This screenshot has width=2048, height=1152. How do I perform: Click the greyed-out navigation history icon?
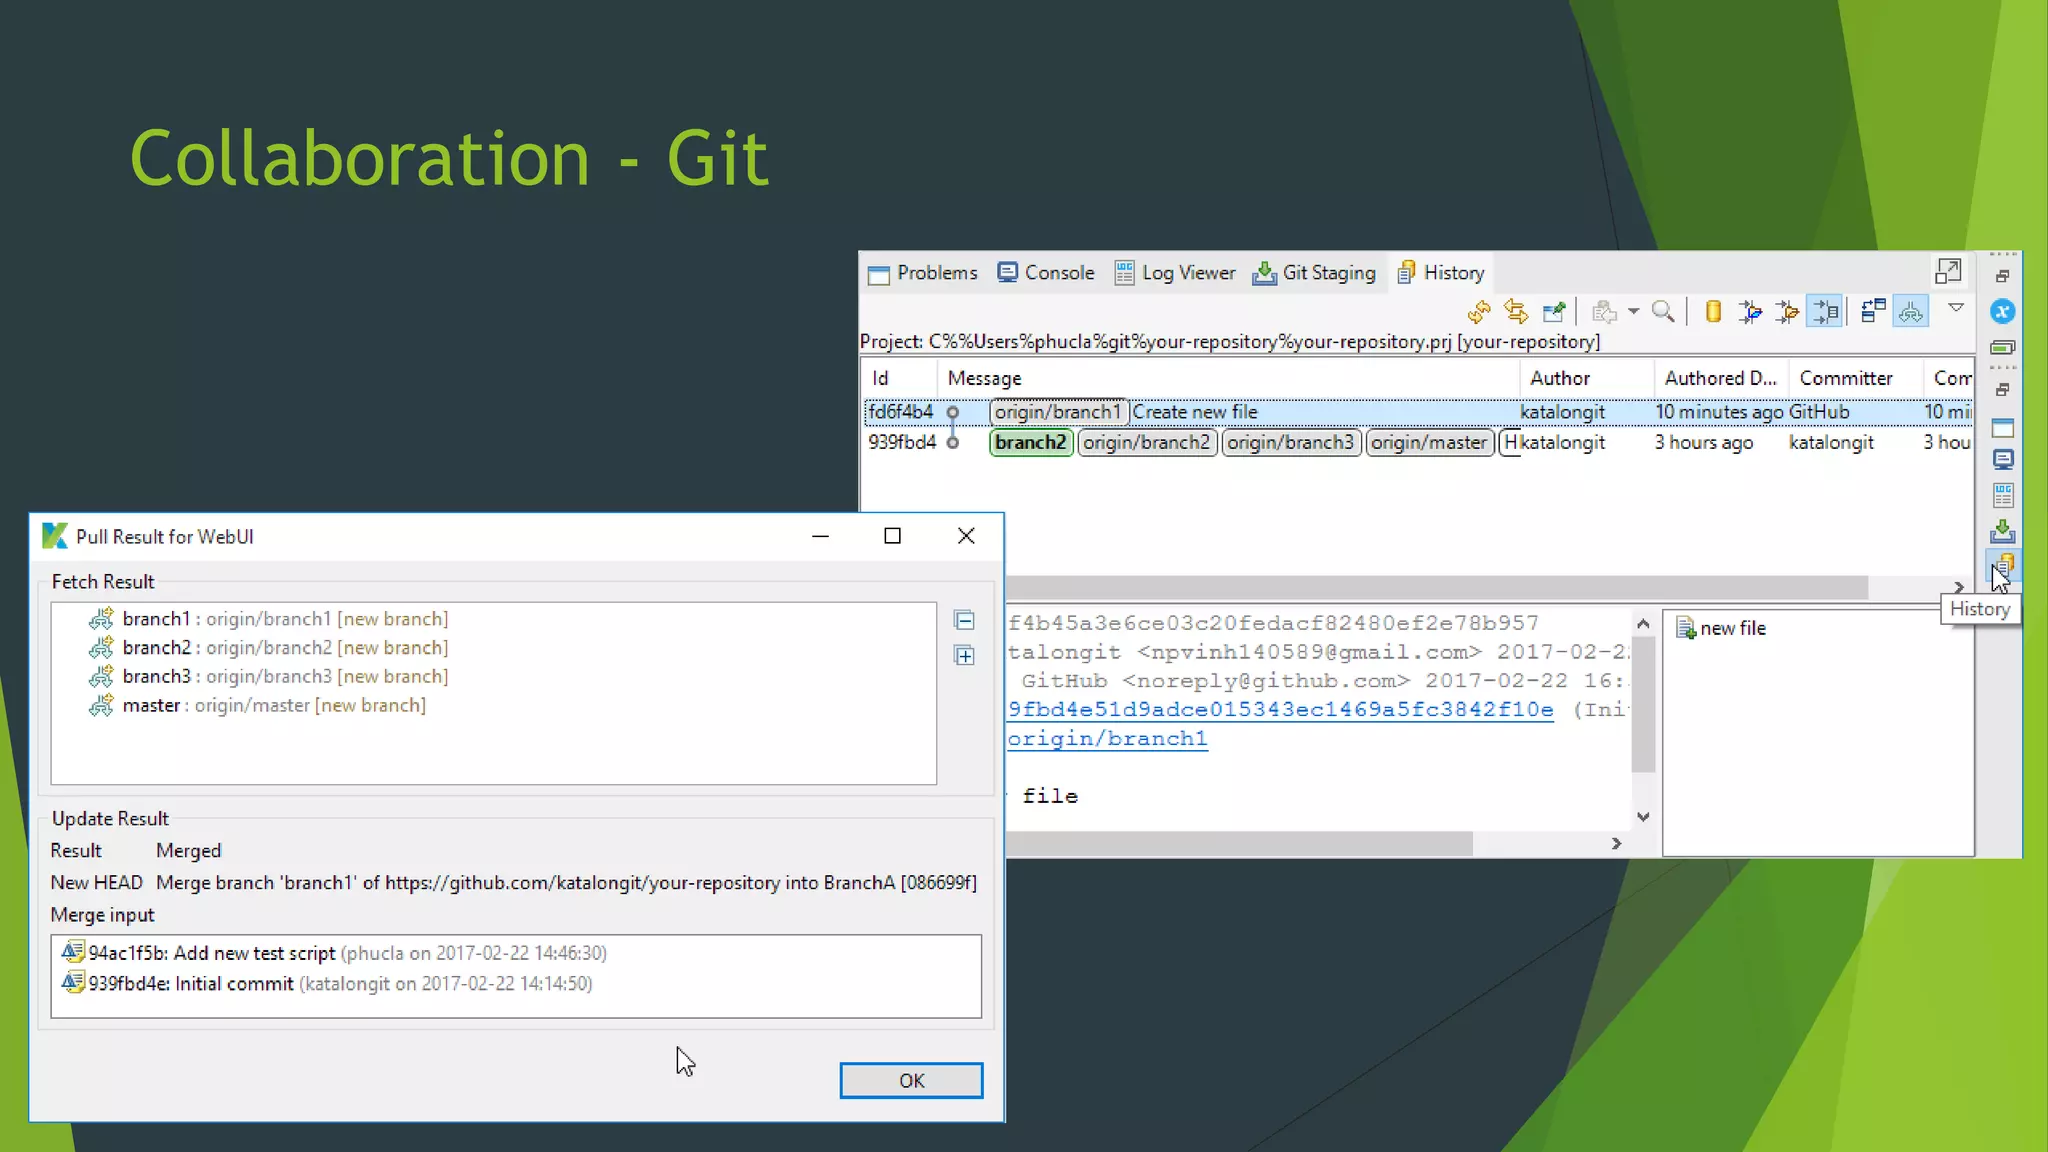(1604, 312)
